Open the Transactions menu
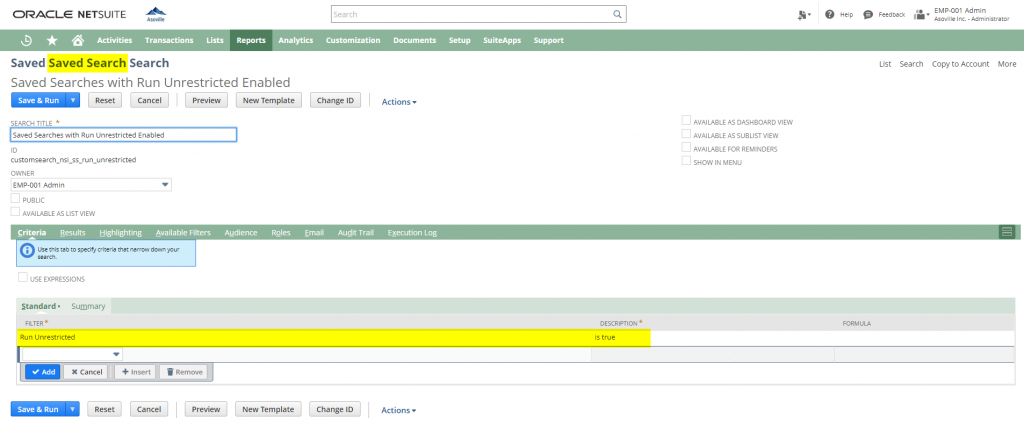The height and width of the screenshot is (425, 1024). (x=169, y=40)
